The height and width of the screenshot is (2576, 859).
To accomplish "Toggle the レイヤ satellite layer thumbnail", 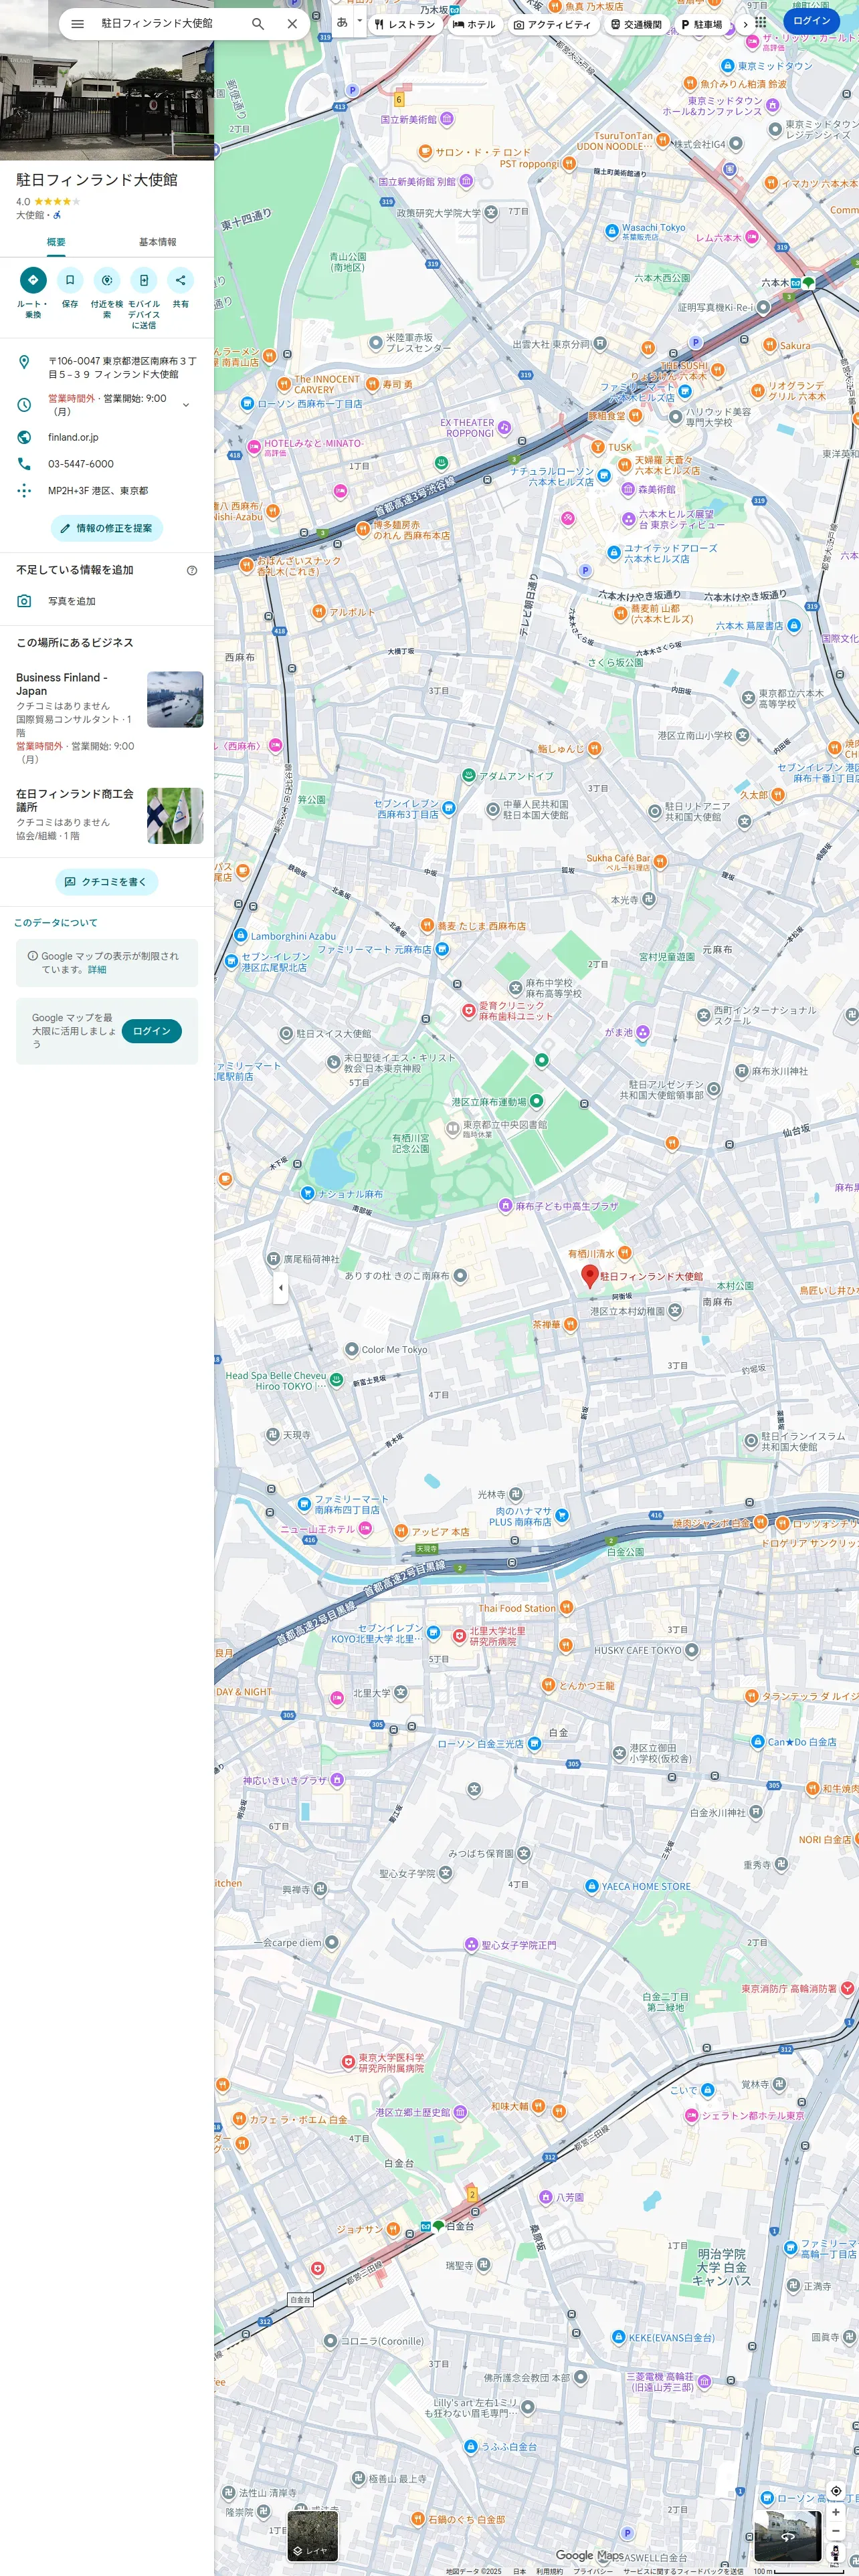I will click(313, 2535).
